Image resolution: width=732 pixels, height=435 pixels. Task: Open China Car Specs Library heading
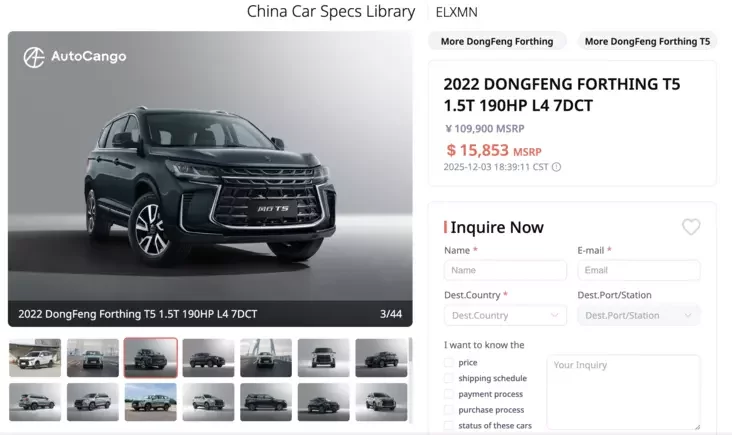click(x=331, y=12)
